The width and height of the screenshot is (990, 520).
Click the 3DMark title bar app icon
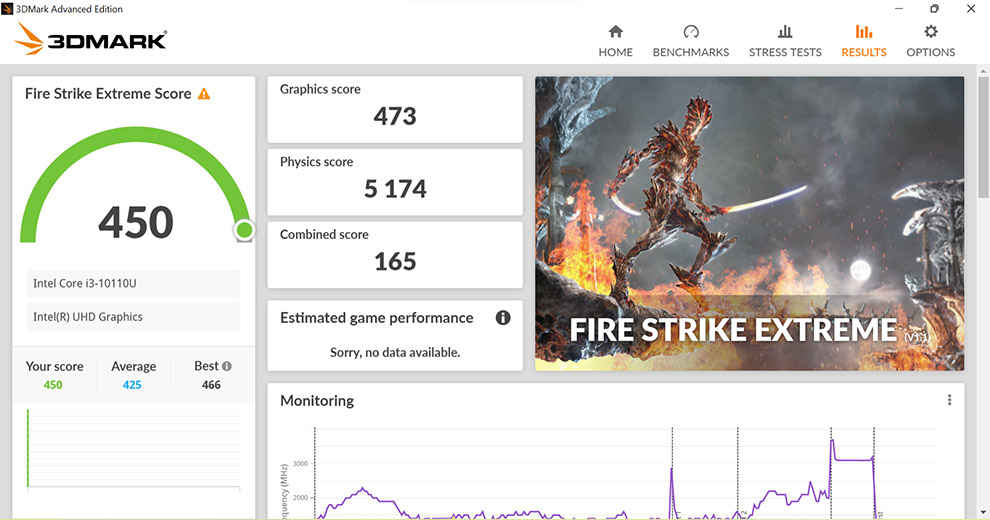pyautogui.click(x=7, y=9)
